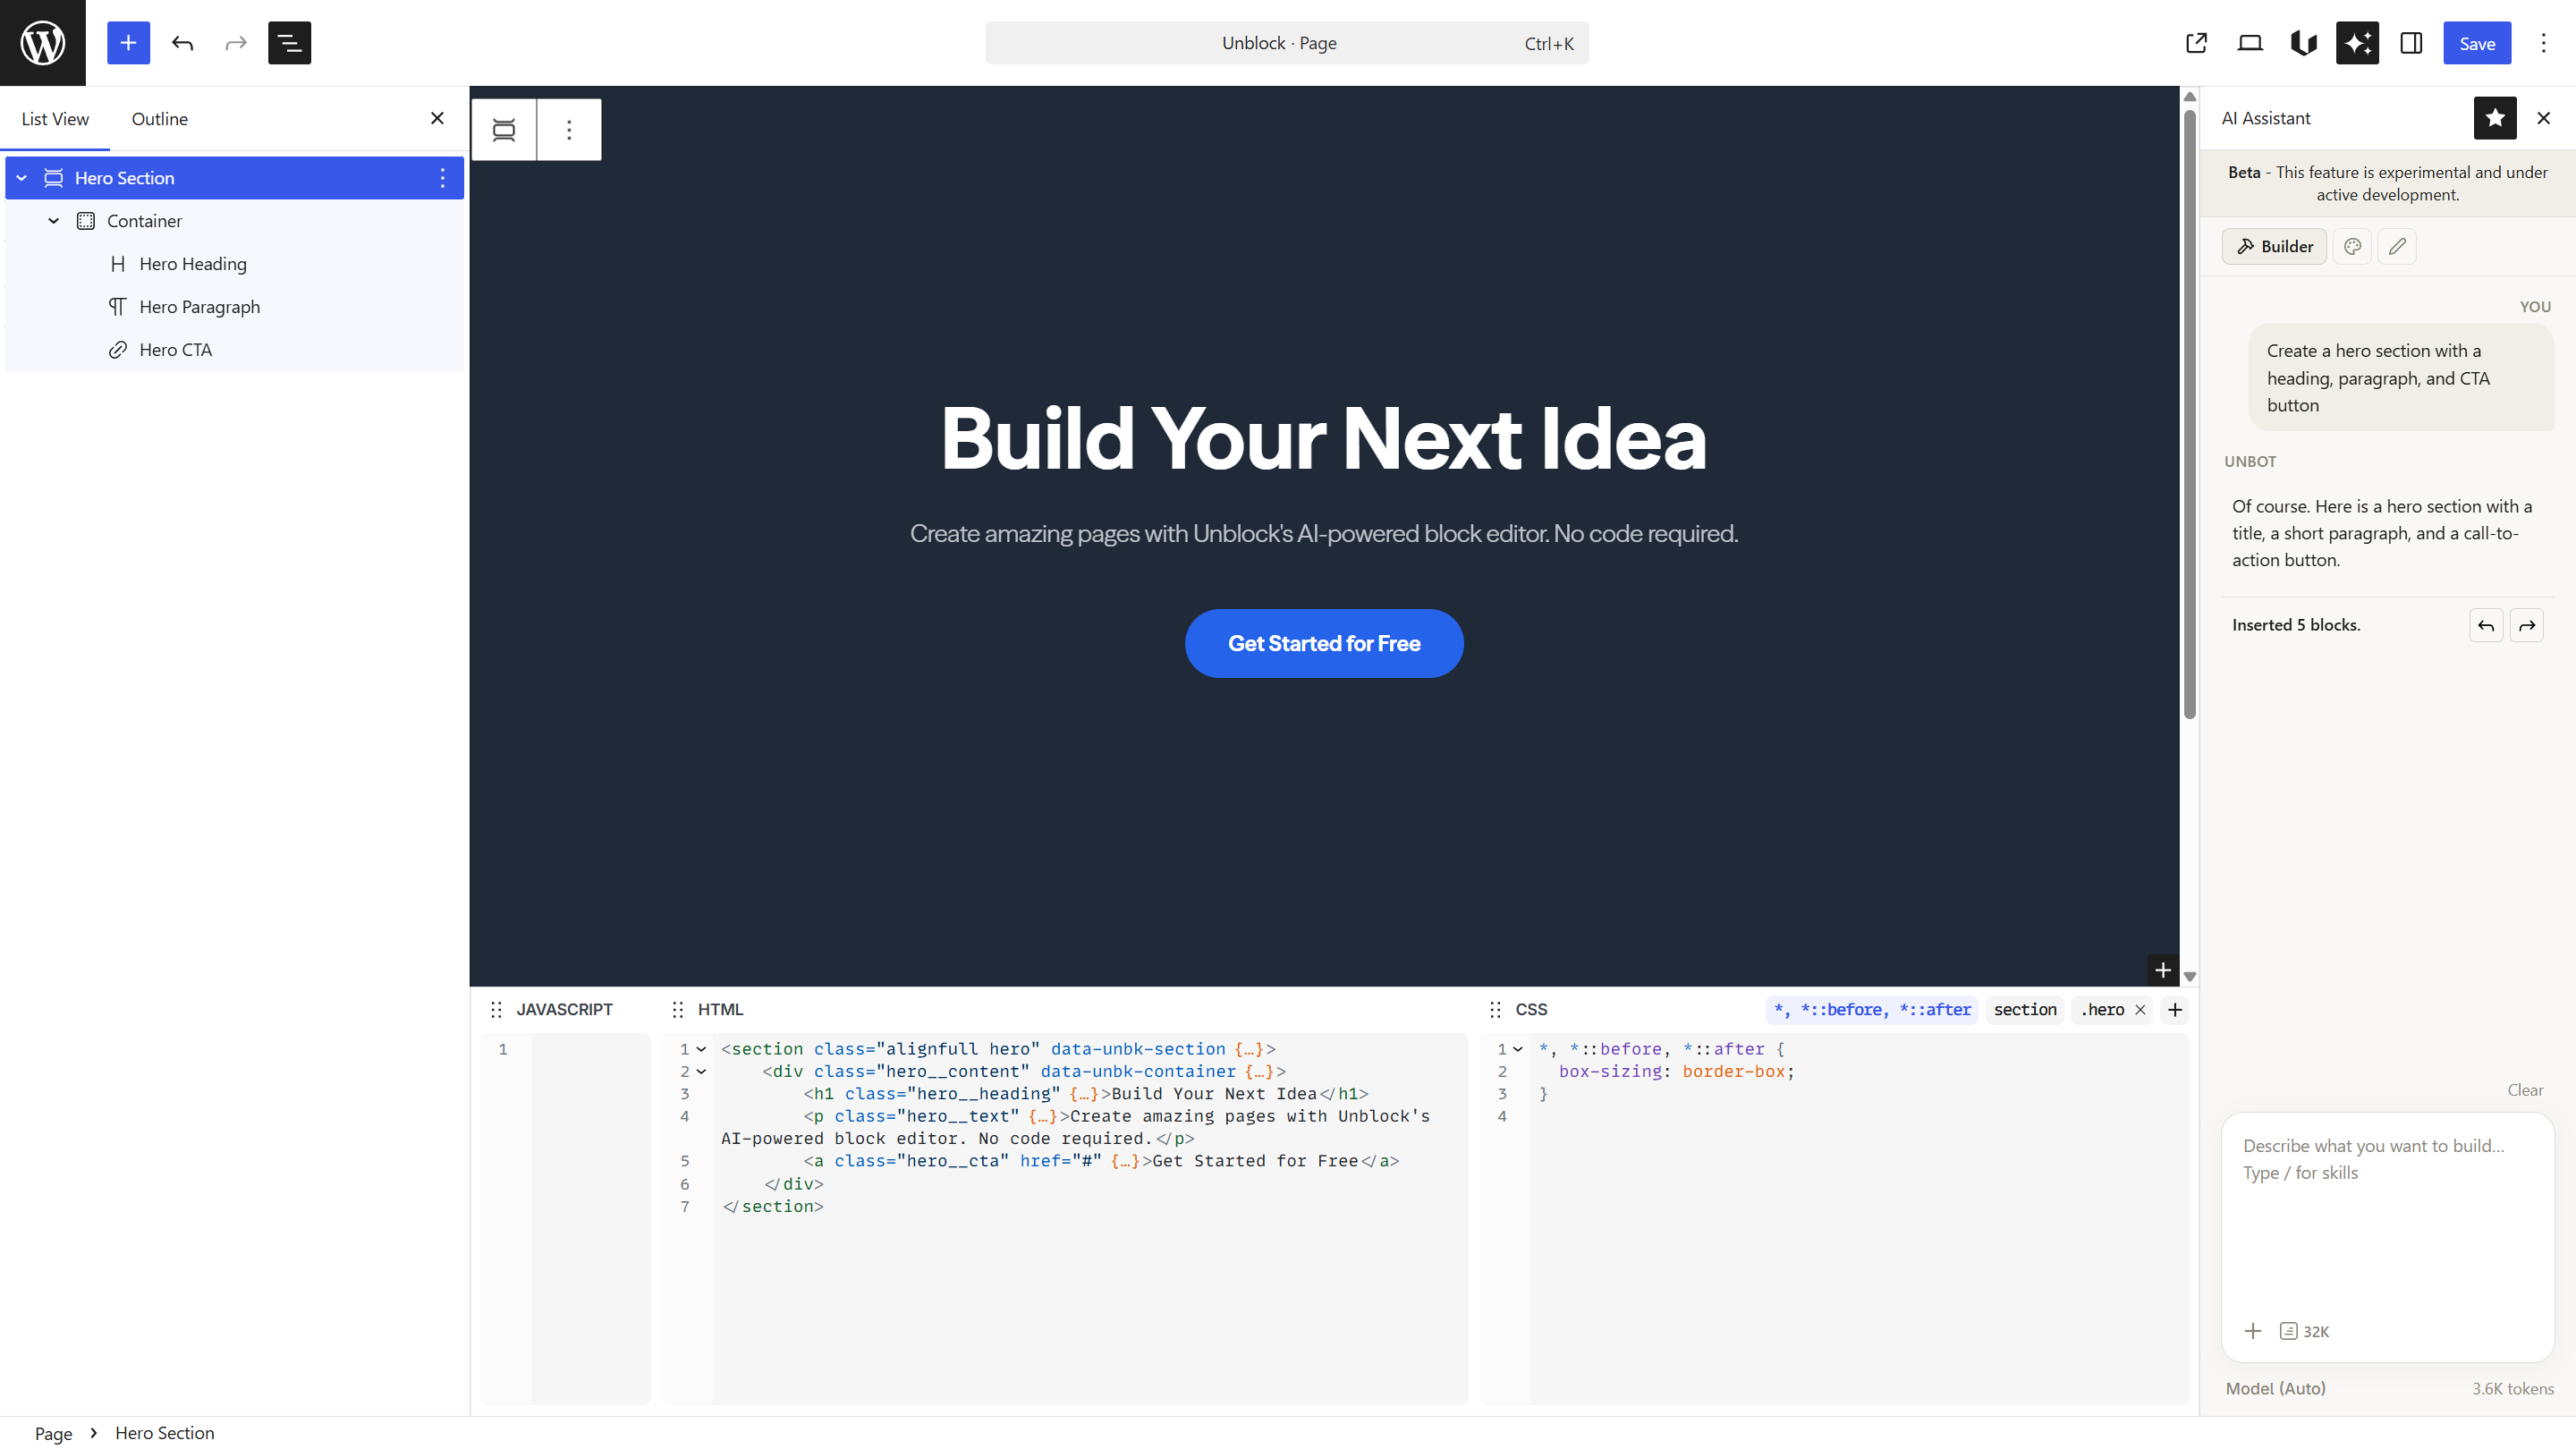Fold the section element in HTML code
The height and width of the screenshot is (1449, 2576).
coord(701,1049)
